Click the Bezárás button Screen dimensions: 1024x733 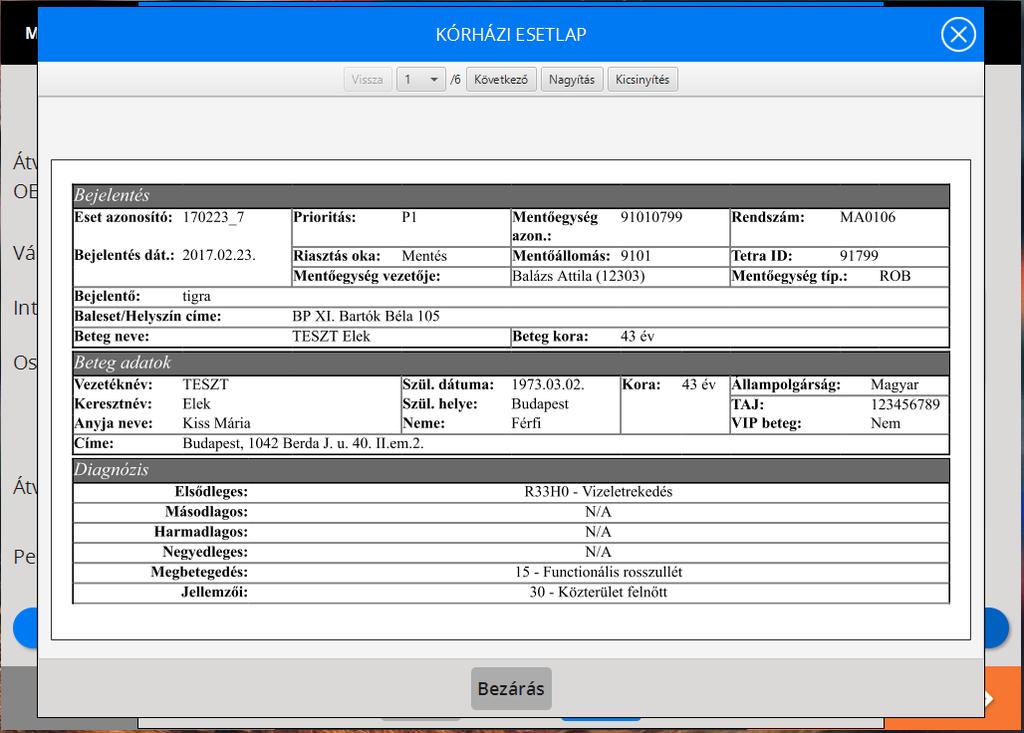click(511, 689)
